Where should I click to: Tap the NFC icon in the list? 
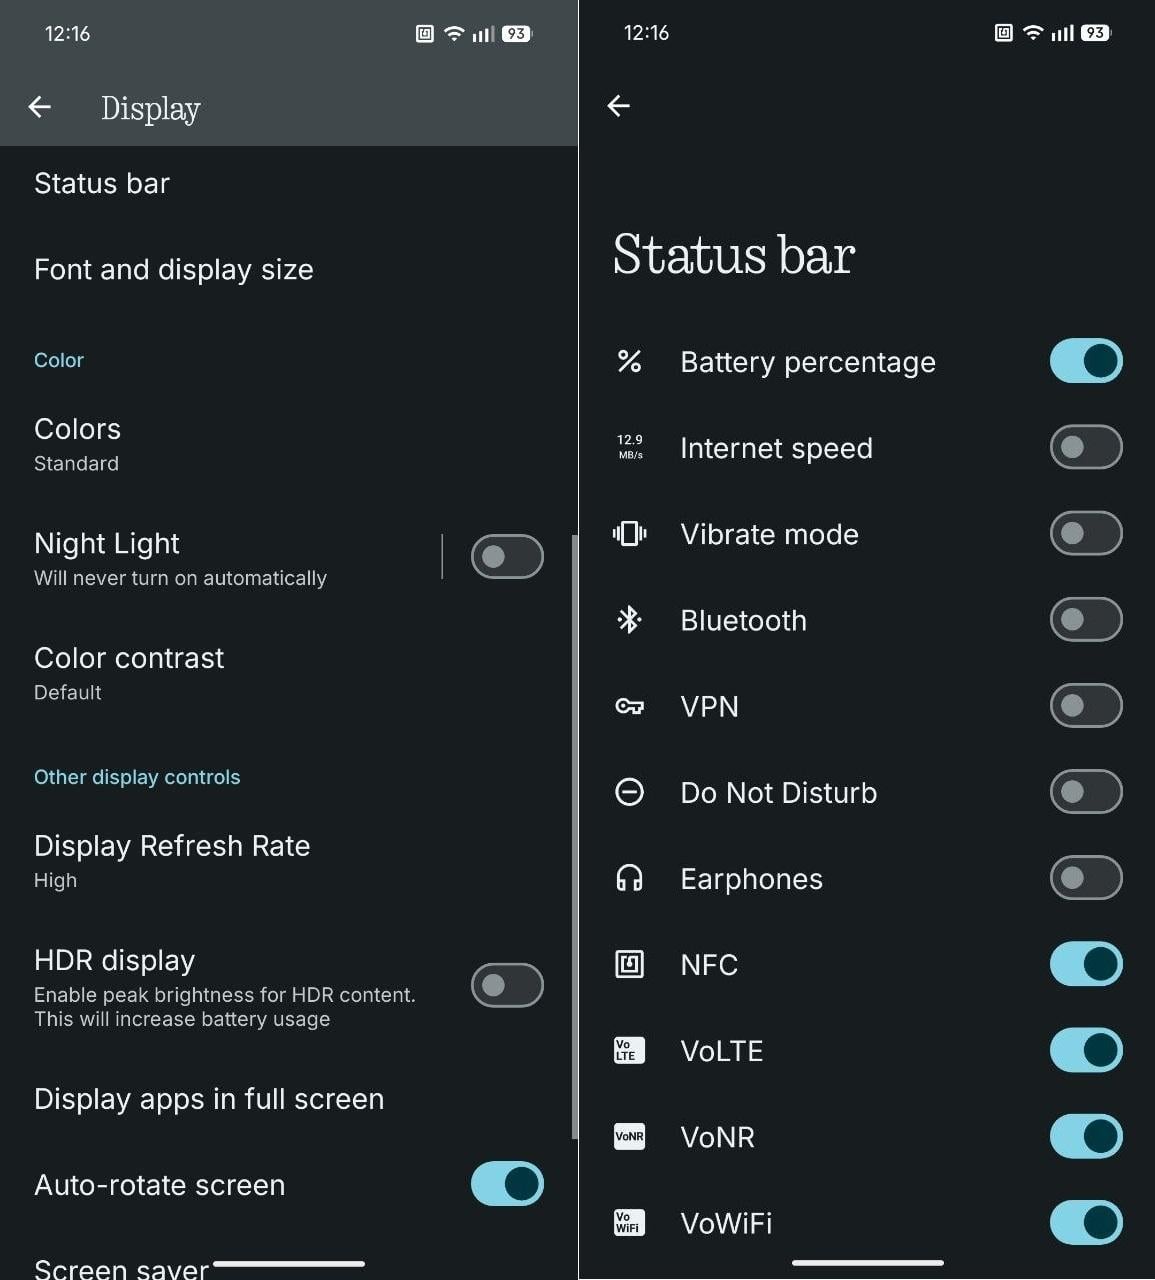pyautogui.click(x=629, y=964)
